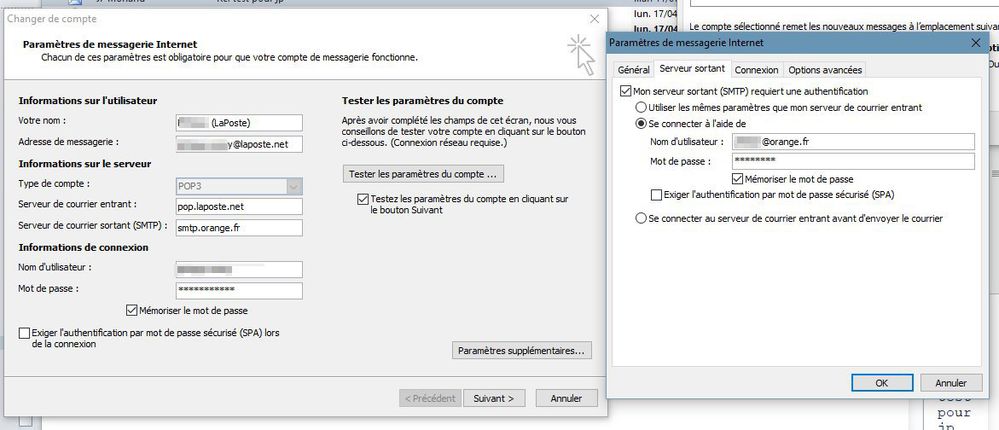The width and height of the screenshot is (999, 430).
Task: Toggle Mon serveur sortant requiert une authentification
Action: (x=625, y=92)
